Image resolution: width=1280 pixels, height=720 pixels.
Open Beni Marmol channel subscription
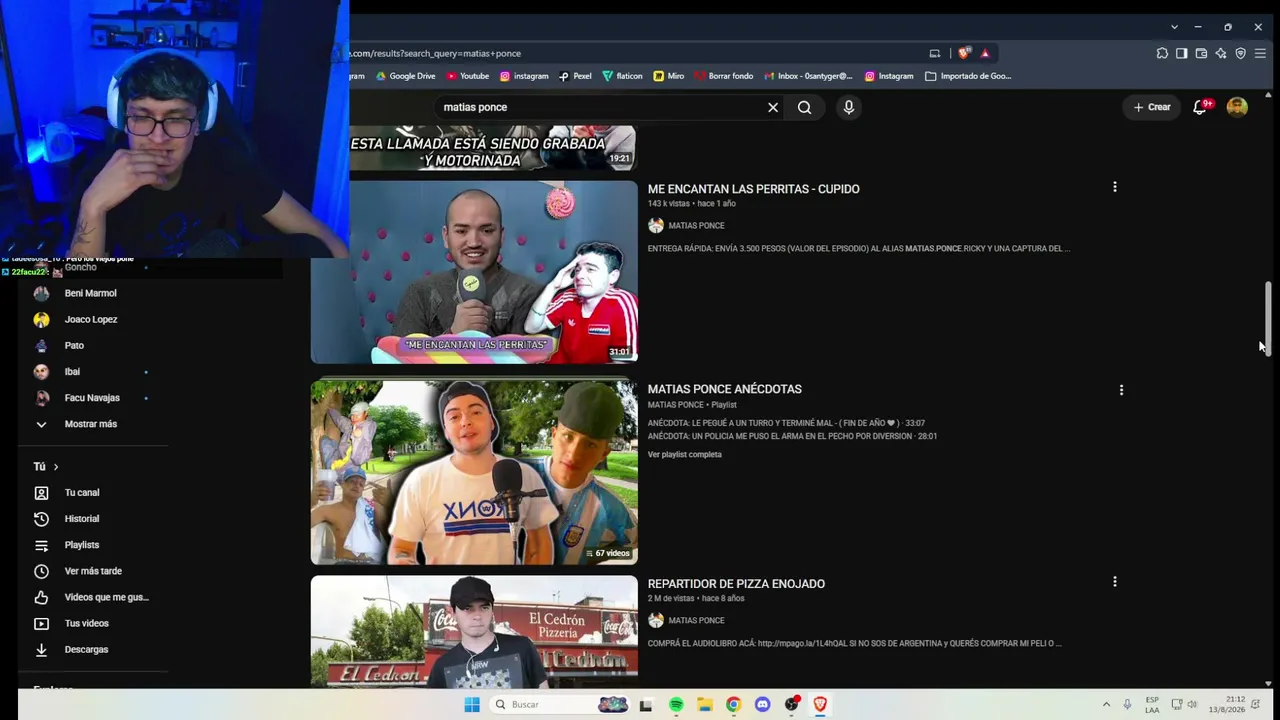pos(92,293)
